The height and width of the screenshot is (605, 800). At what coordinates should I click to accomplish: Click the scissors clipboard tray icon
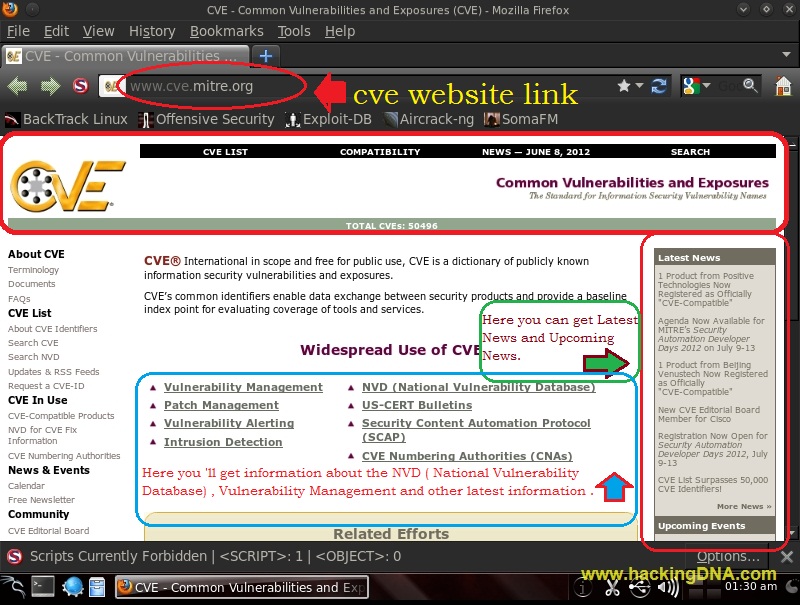[612, 588]
